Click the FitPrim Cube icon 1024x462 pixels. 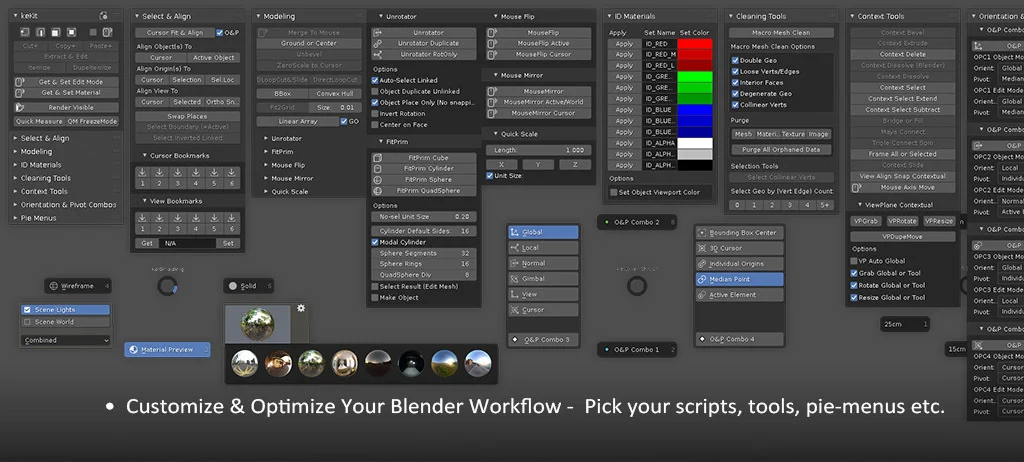[377, 158]
